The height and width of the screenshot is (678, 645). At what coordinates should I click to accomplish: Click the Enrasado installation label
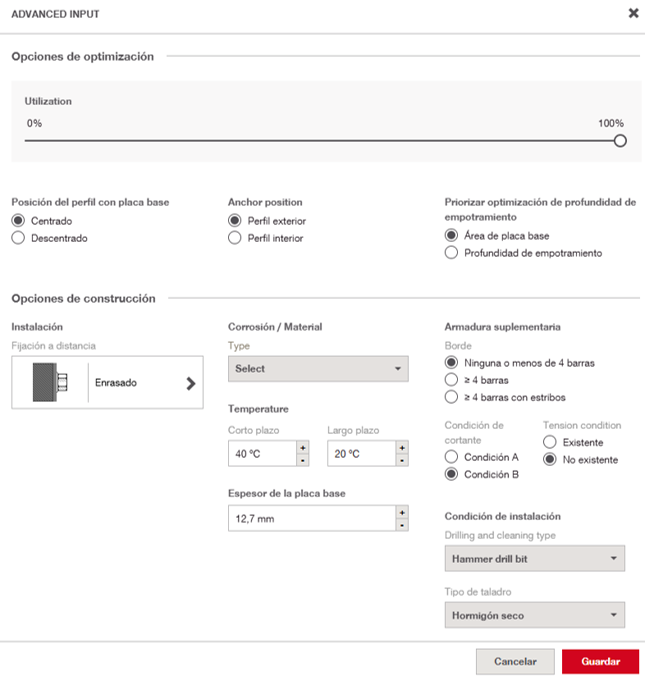click(x=116, y=383)
